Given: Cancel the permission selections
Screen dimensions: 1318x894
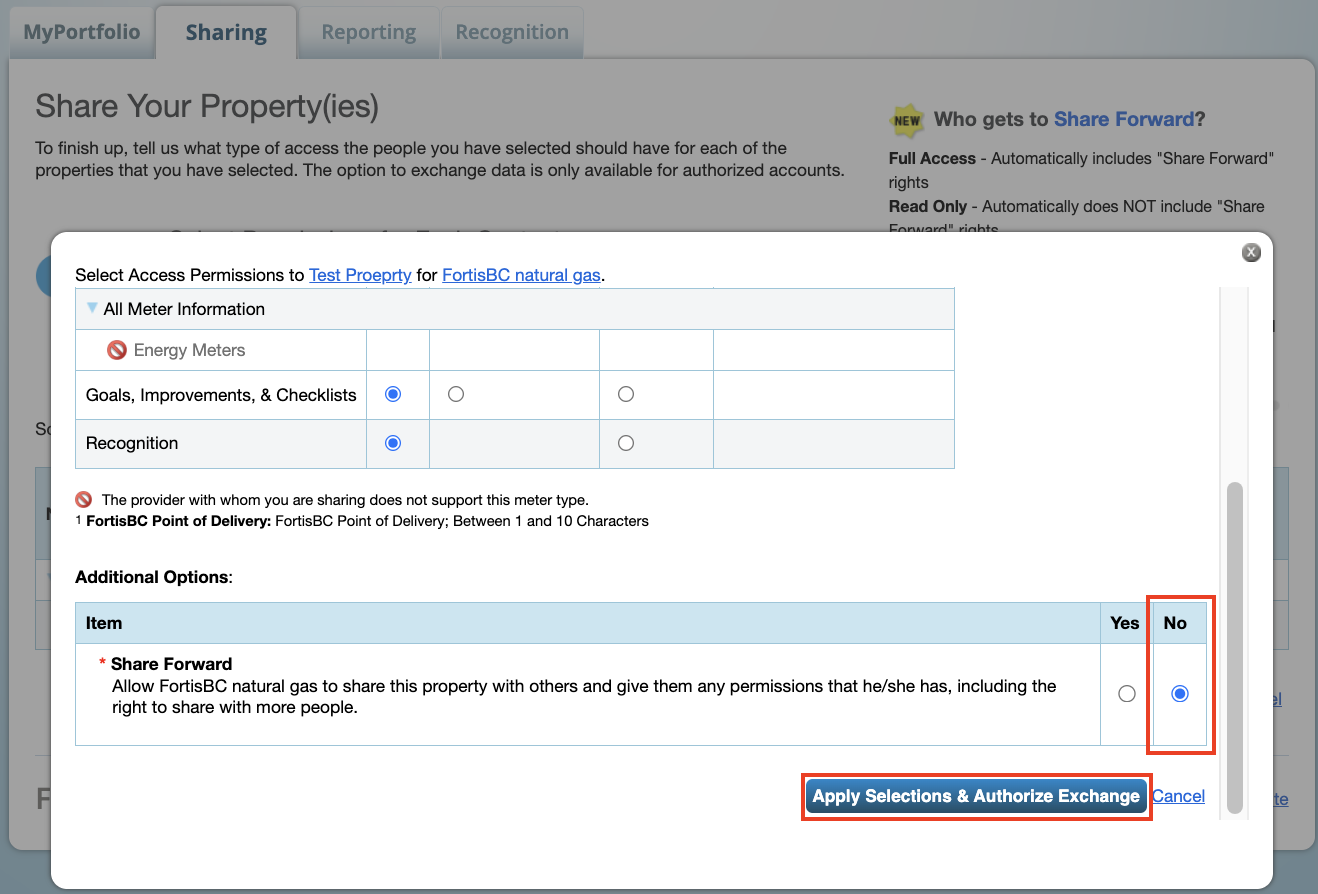Looking at the screenshot, I should pos(1178,797).
